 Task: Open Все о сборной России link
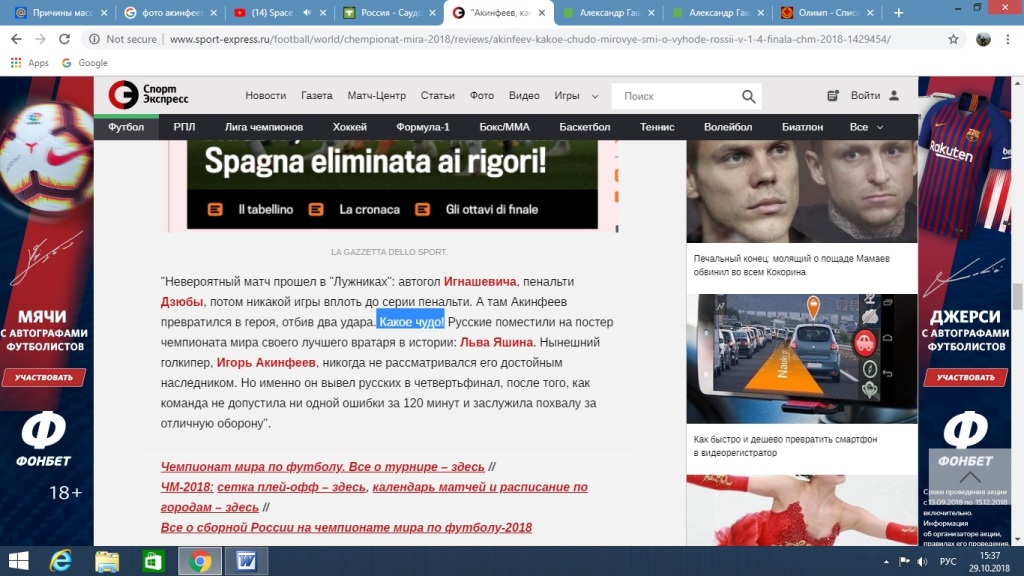coord(346,527)
